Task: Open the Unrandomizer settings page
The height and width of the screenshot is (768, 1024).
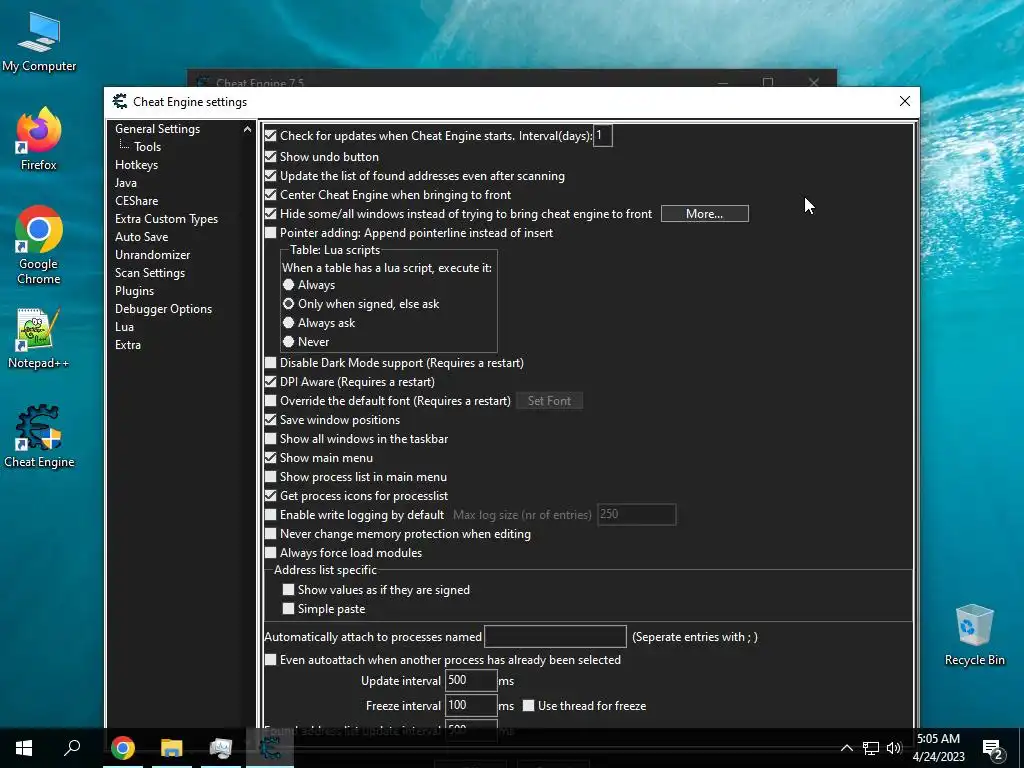Action: coord(153,255)
